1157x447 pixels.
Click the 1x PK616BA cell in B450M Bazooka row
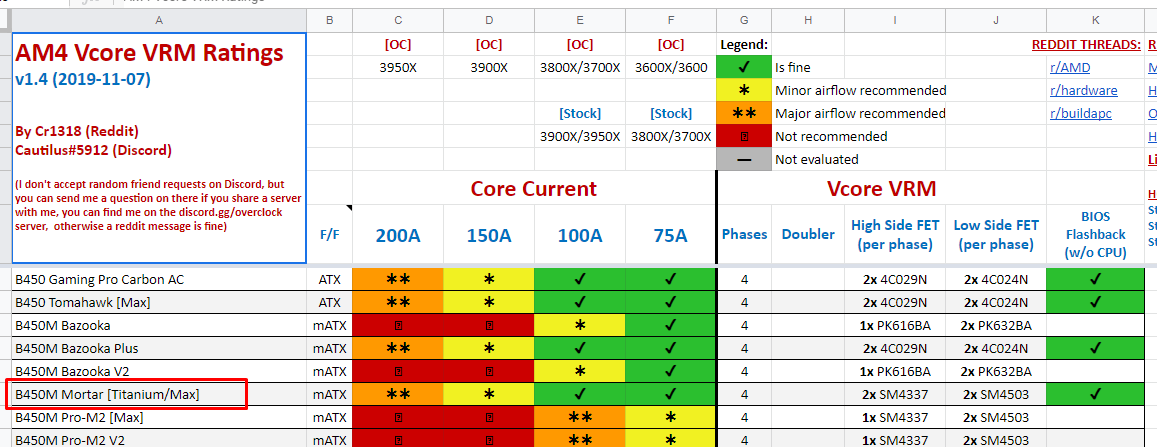point(894,325)
